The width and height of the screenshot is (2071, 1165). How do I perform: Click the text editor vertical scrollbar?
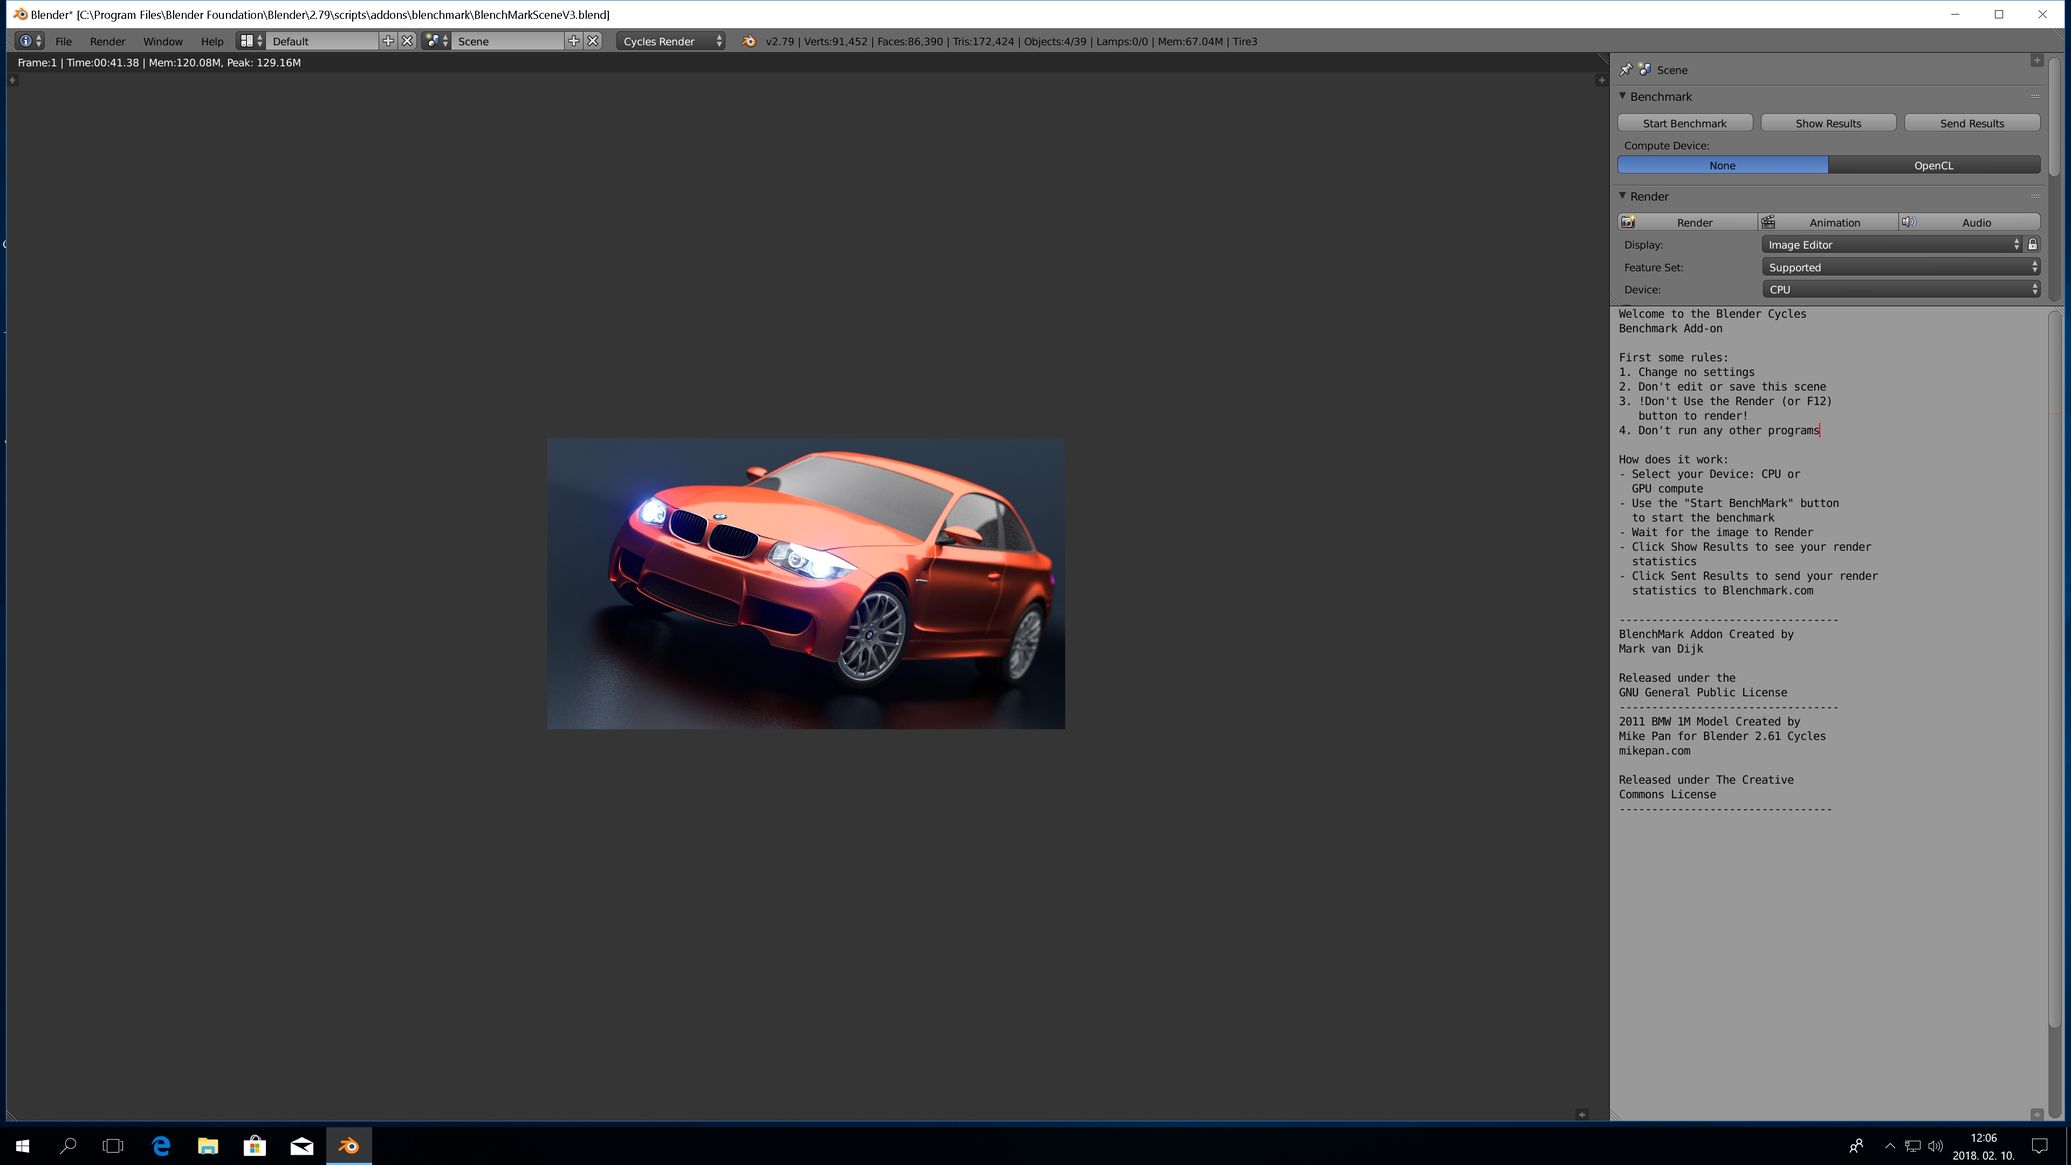coord(2056,670)
